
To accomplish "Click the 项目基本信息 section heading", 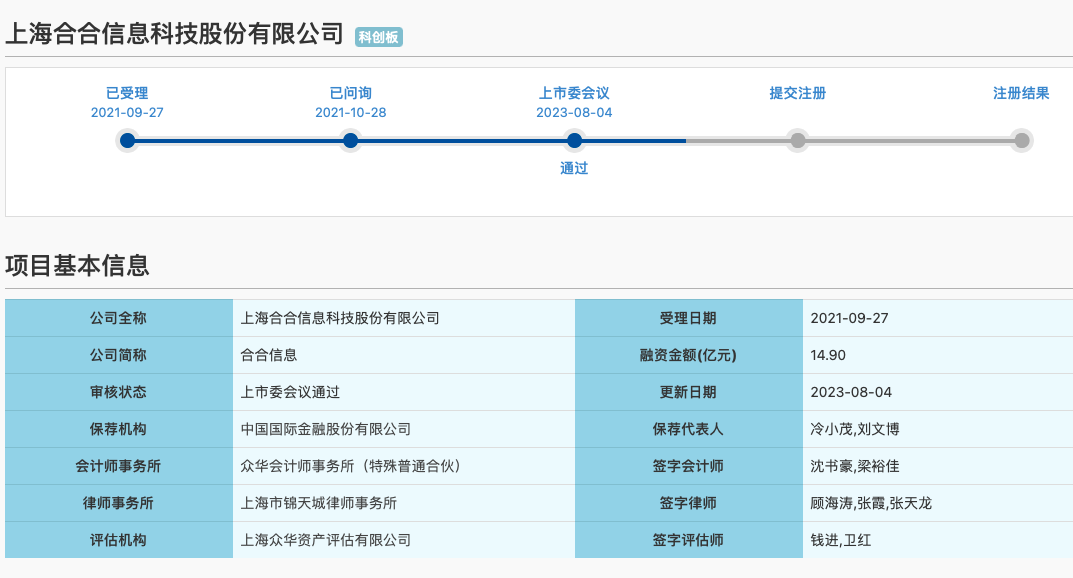I will pyautogui.click(x=77, y=265).
